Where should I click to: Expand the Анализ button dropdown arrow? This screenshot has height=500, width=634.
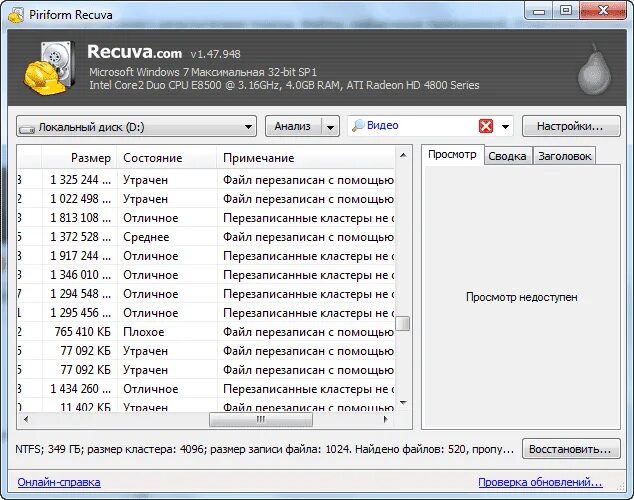click(330, 127)
